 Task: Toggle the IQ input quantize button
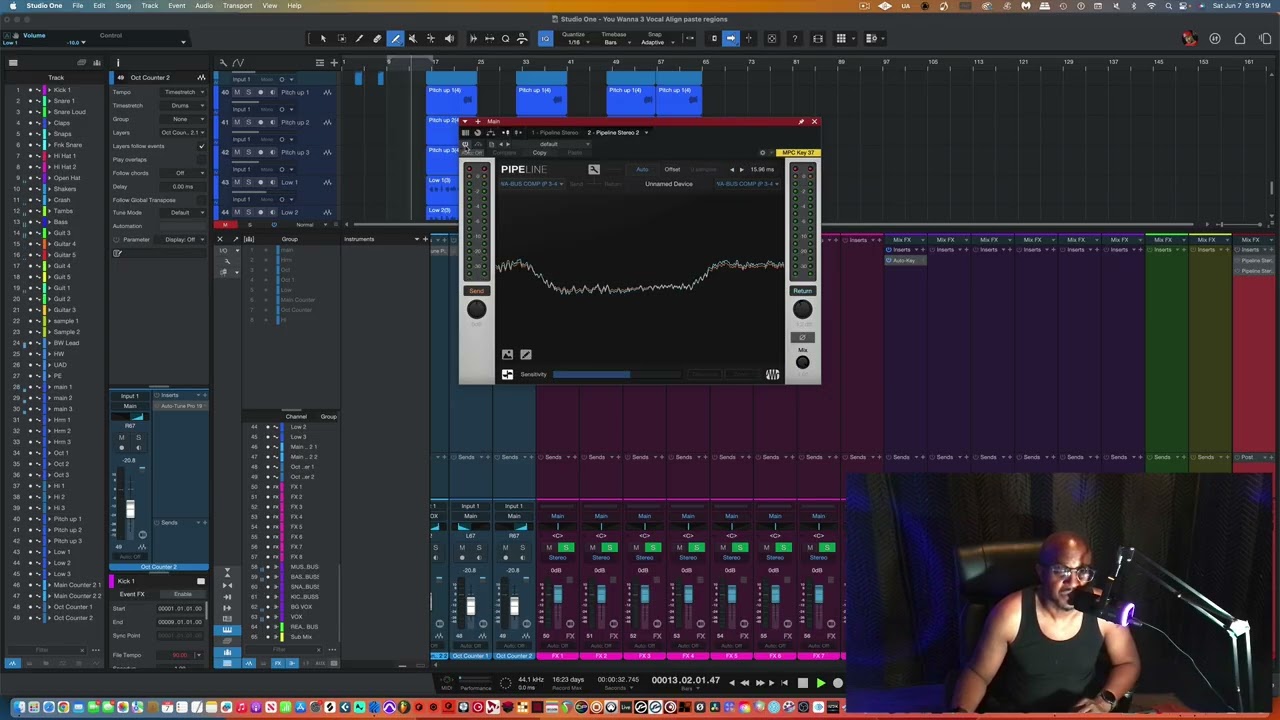click(x=545, y=39)
